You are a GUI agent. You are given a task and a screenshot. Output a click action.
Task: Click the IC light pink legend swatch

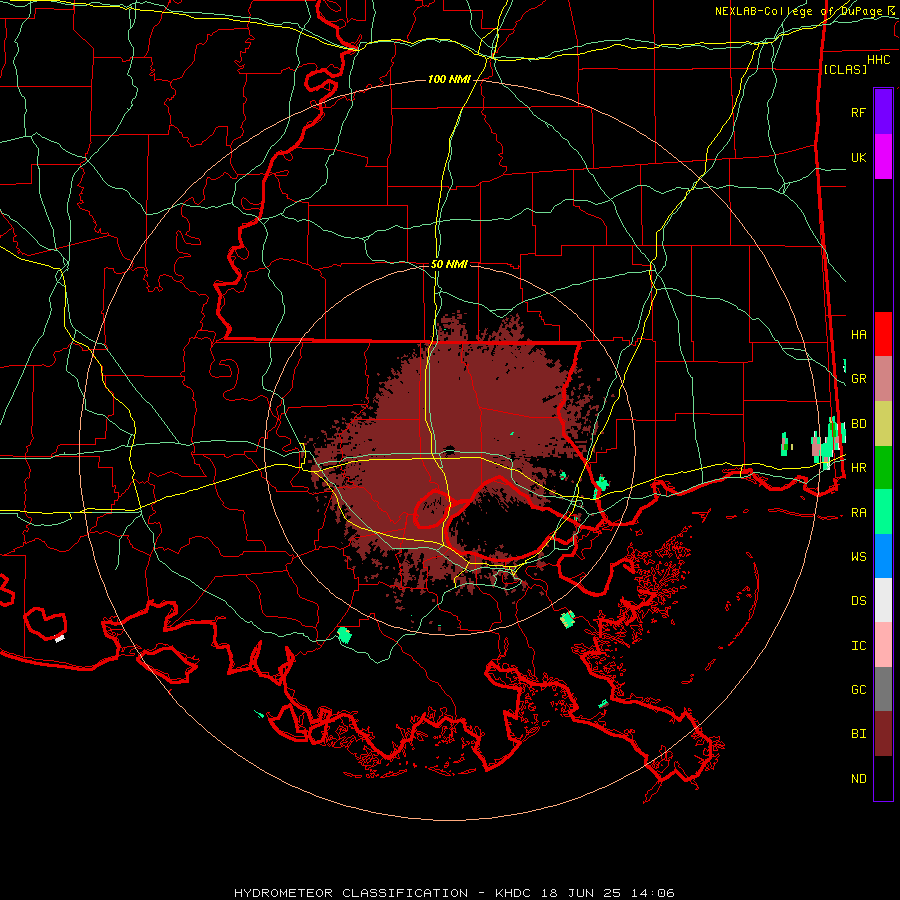pos(883,645)
